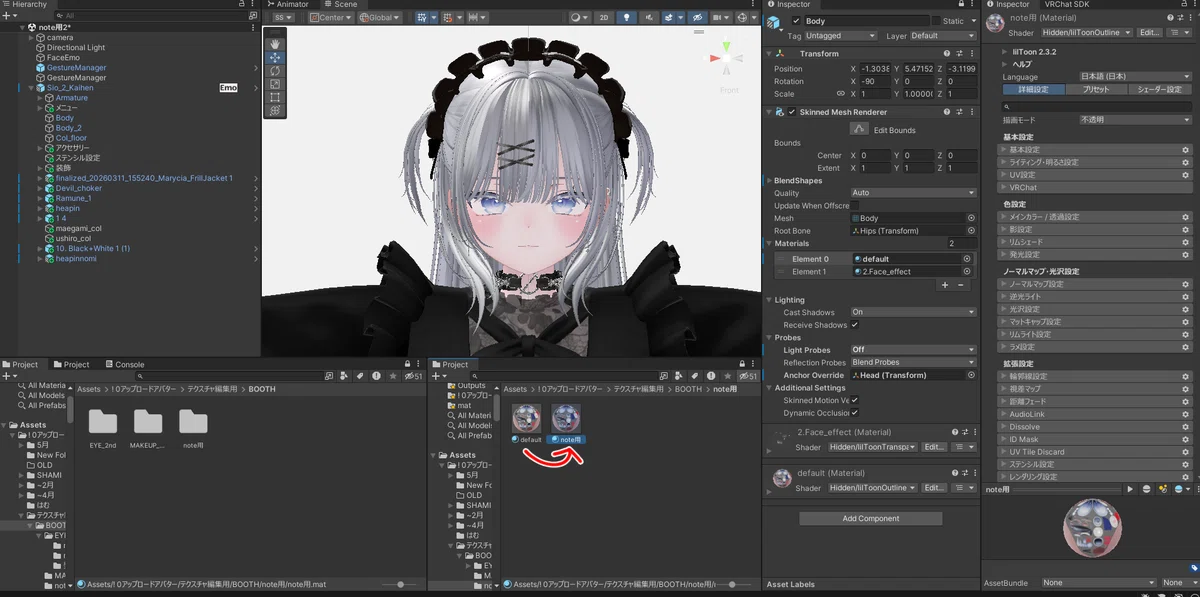Select the Scale tool in Scene toolbar
1200x597 pixels.
click(275, 84)
